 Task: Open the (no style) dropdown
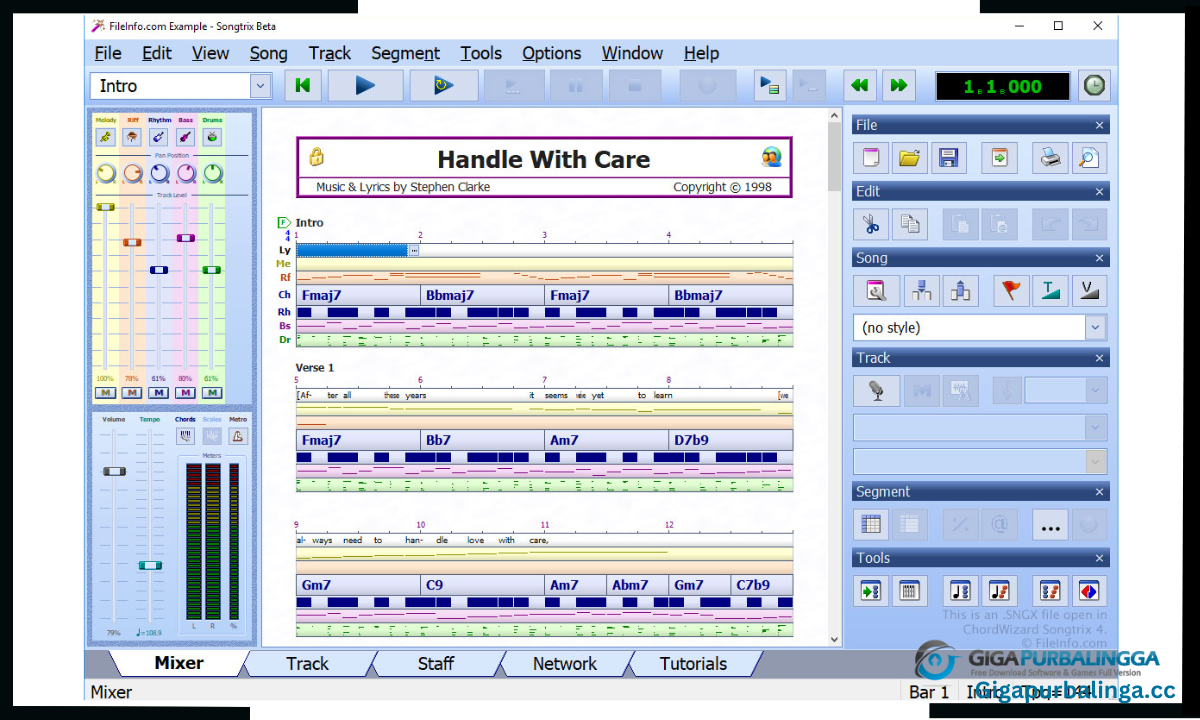(x=1096, y=327)
